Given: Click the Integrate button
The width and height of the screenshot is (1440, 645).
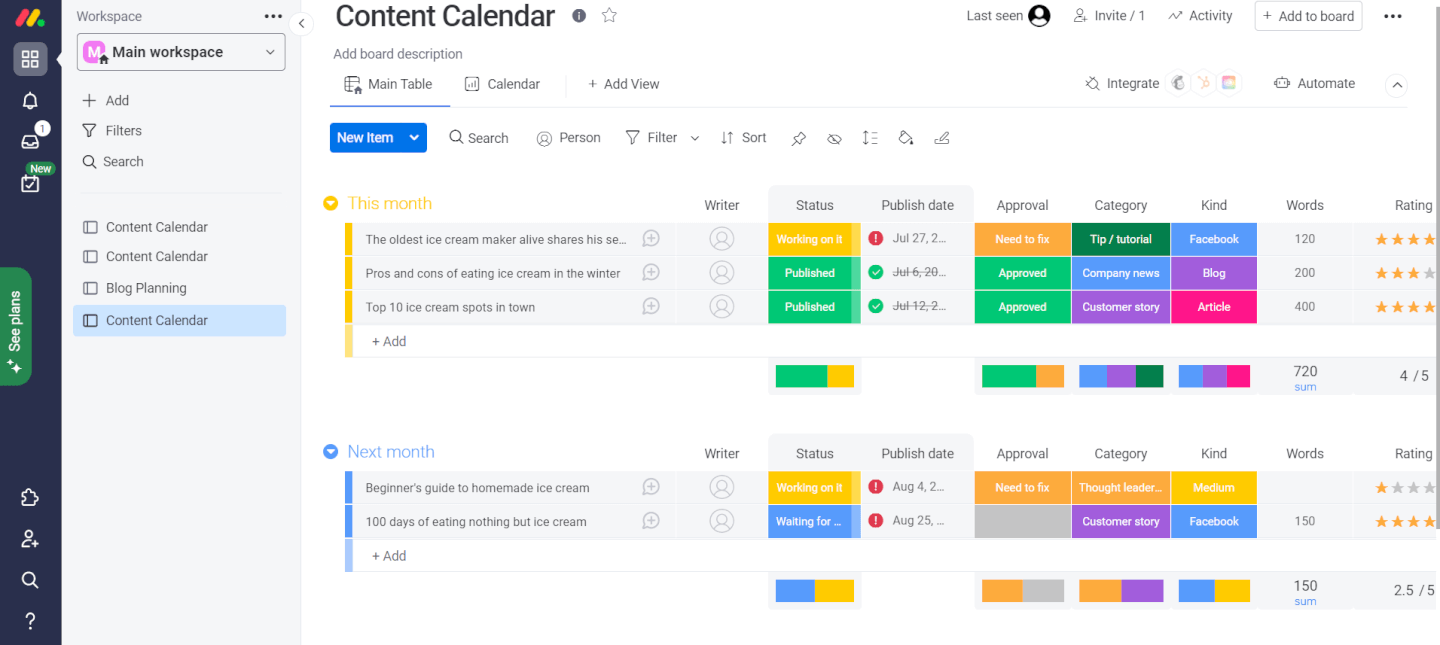Looking at the screenshot, I should point(1122,83).
